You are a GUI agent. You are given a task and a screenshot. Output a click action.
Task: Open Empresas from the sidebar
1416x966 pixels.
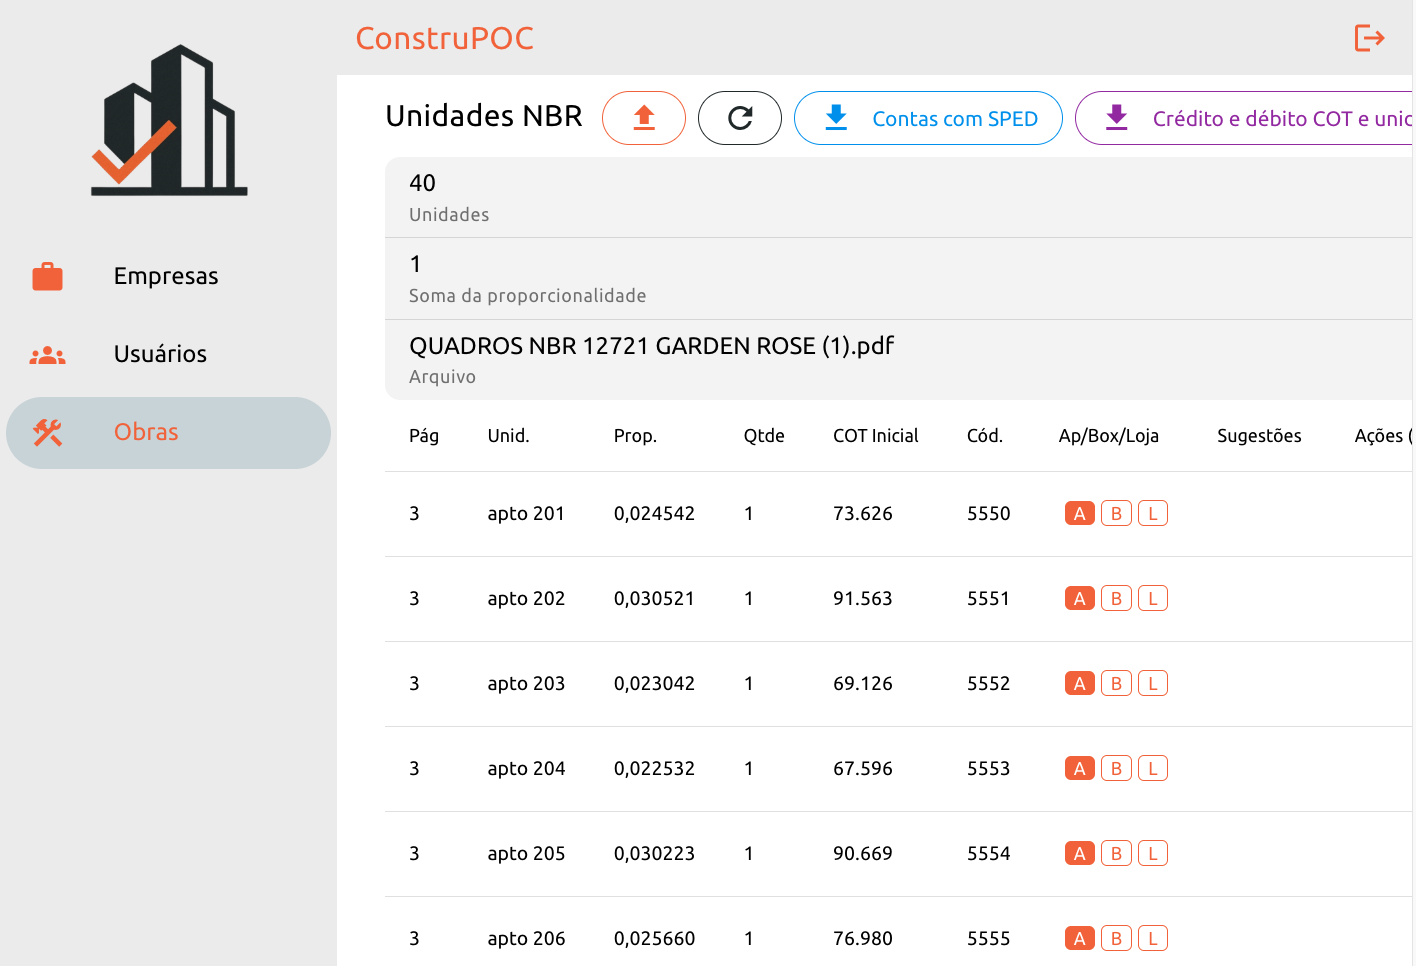point(168,276)
